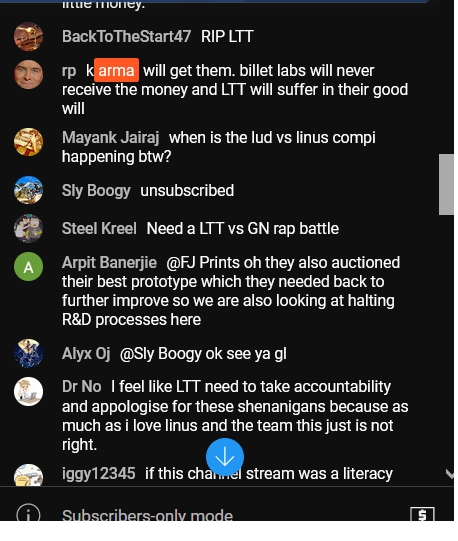Select the username iggy12345

(x=98, y=473)
